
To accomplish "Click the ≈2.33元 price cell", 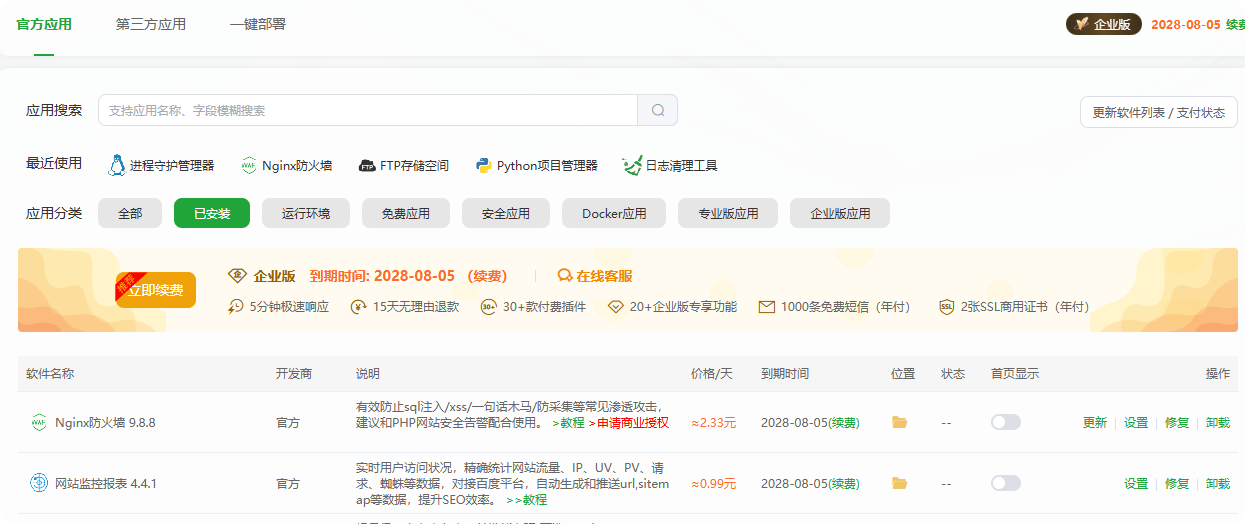I will coord(714,423).
